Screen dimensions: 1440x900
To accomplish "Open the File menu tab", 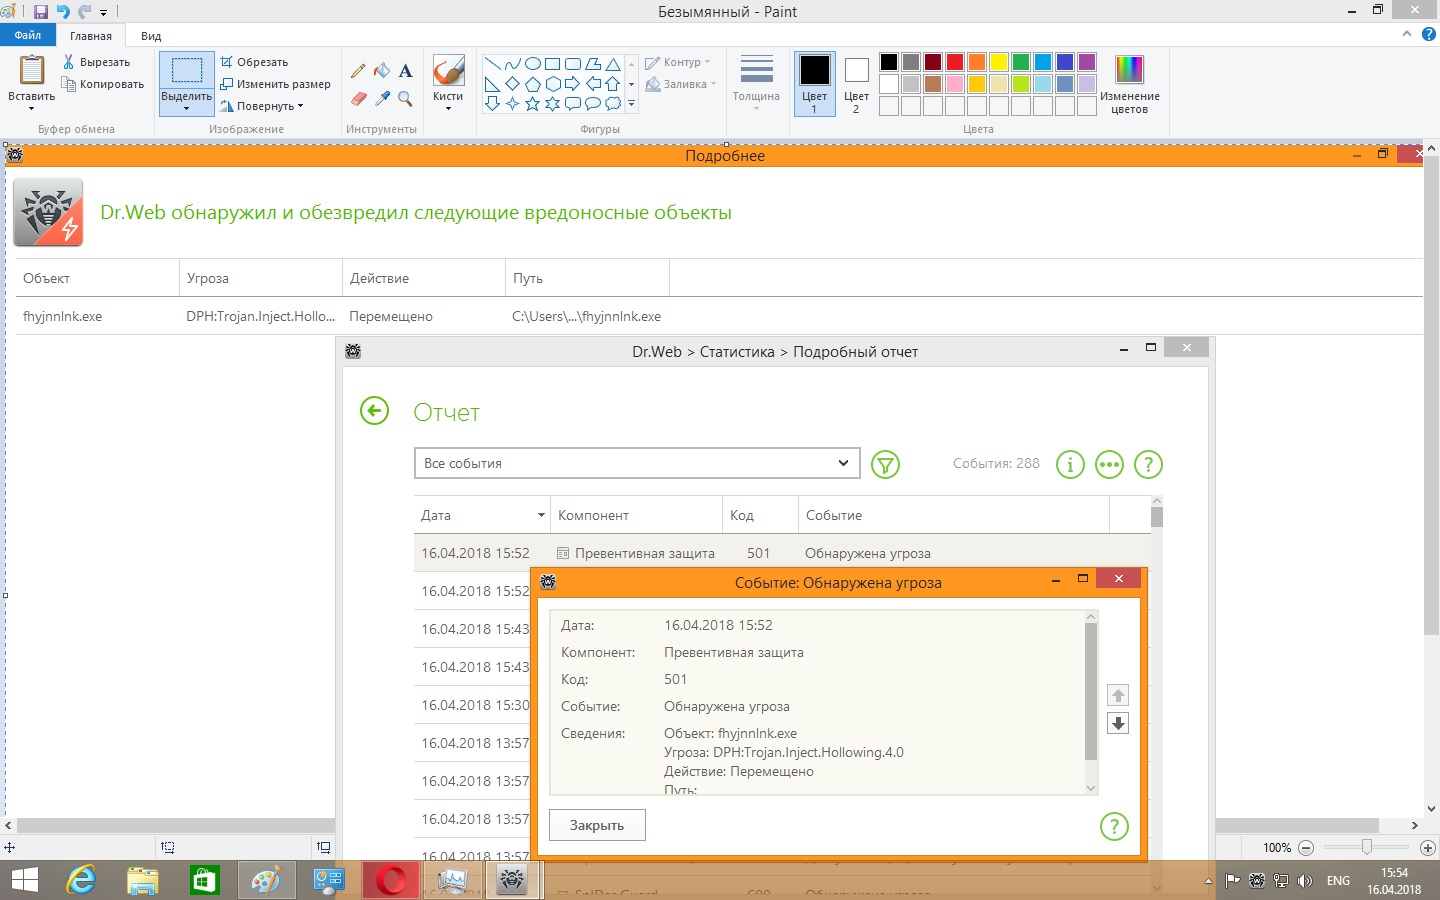I will pyautogui.click(x=28, y=36).
